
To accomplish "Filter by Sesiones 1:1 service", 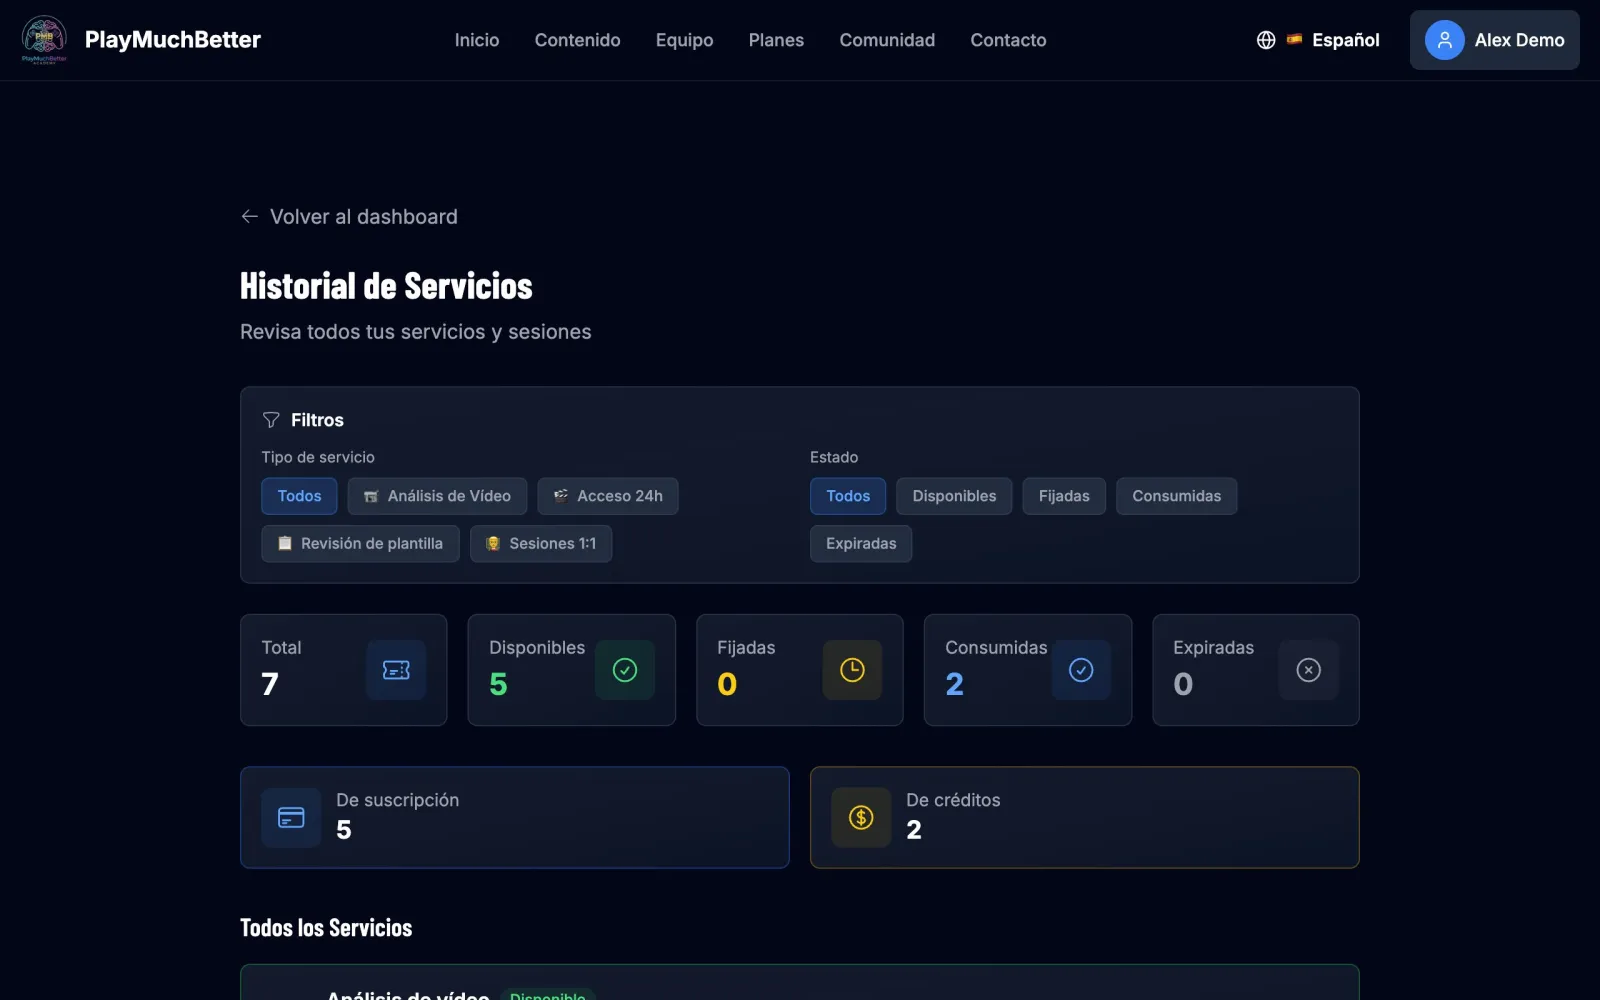I will [541, 544].
